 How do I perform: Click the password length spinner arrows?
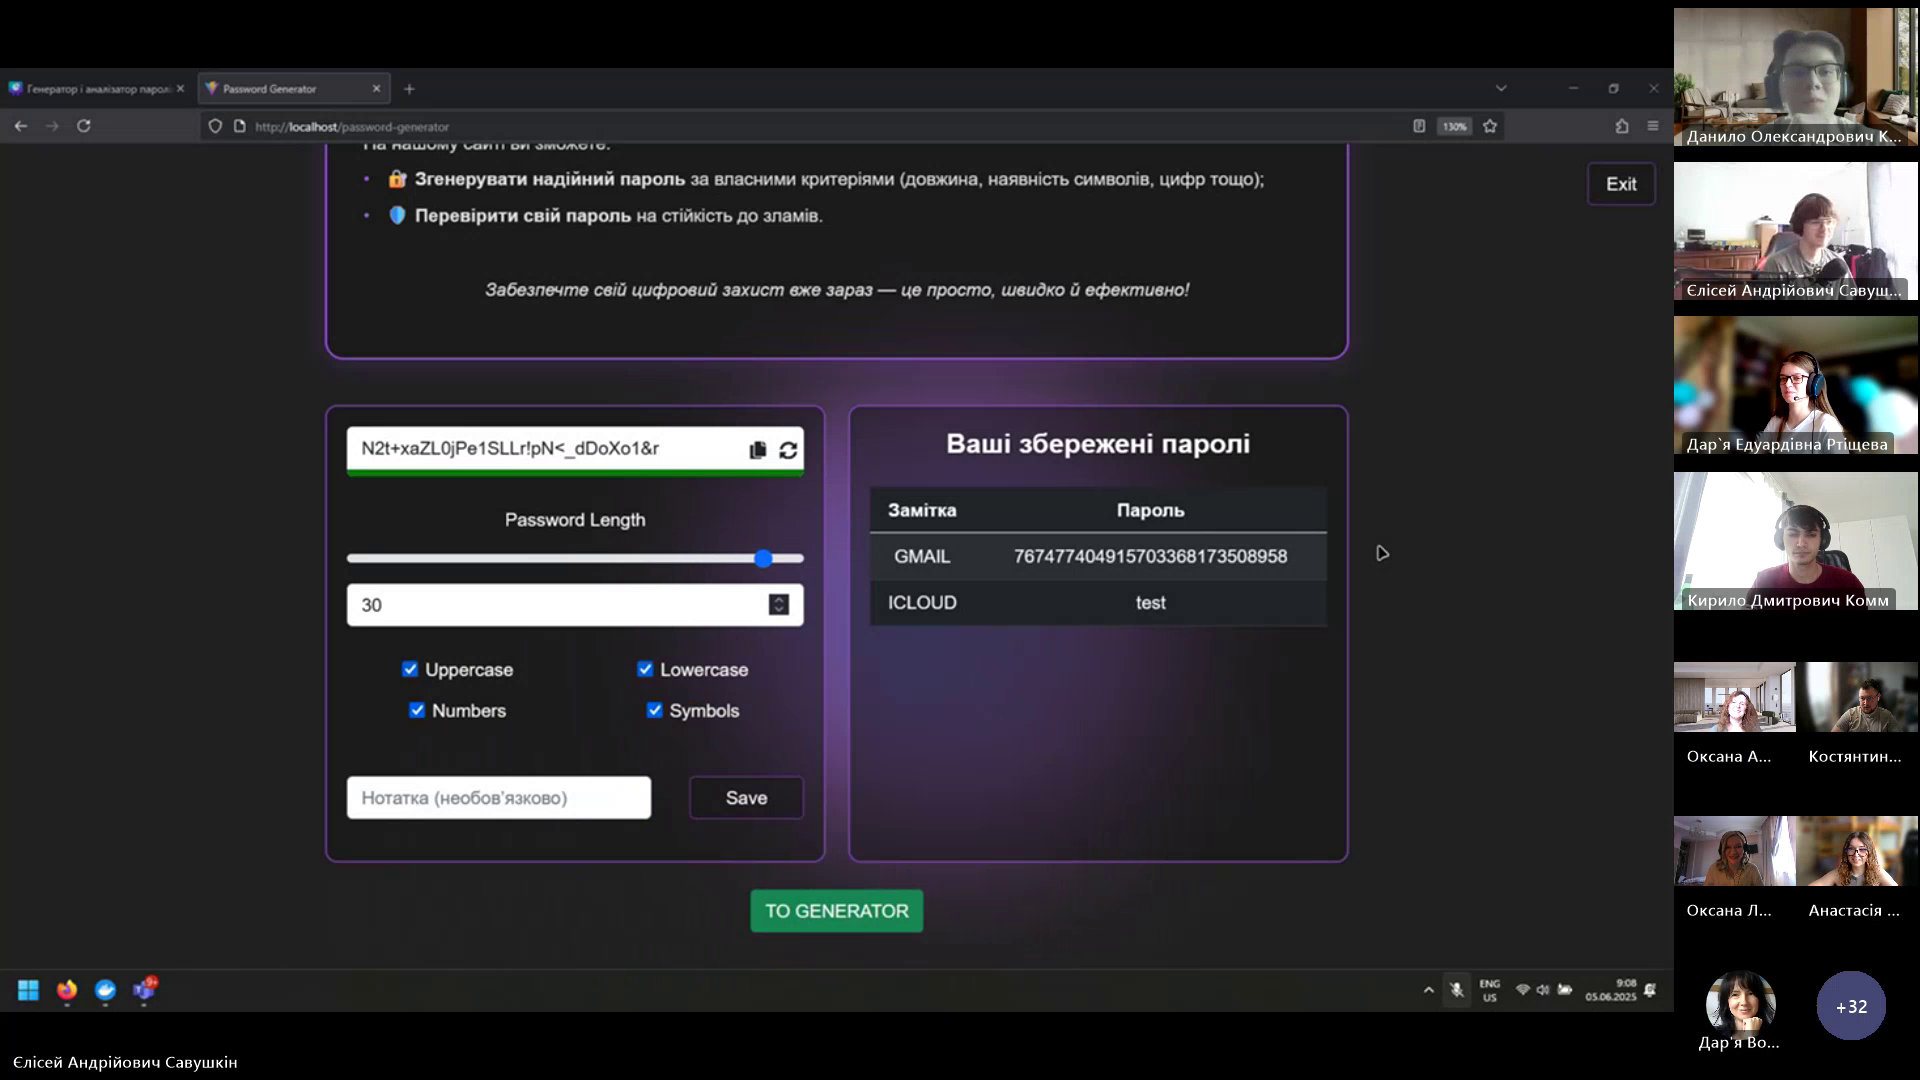coord(778,605)
